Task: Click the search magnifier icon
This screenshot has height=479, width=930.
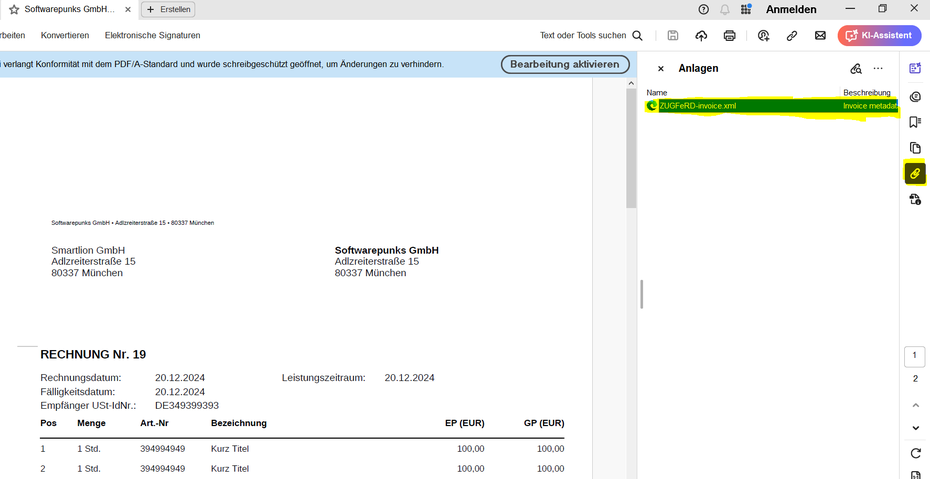Action: tap(638, 36)
